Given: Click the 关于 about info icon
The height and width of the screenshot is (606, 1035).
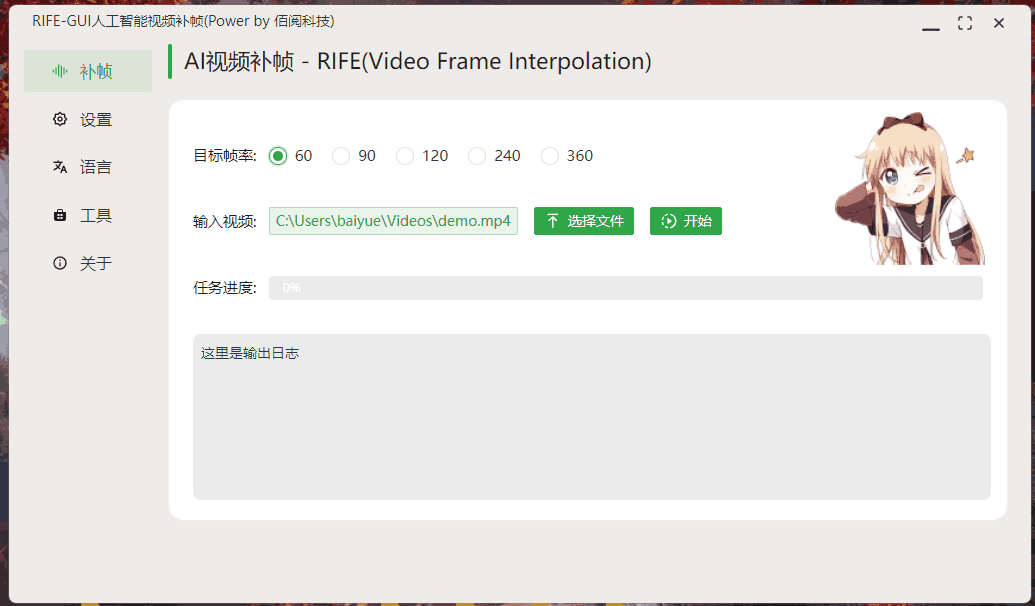Looking at the screenshot, I should coord(60,263).
